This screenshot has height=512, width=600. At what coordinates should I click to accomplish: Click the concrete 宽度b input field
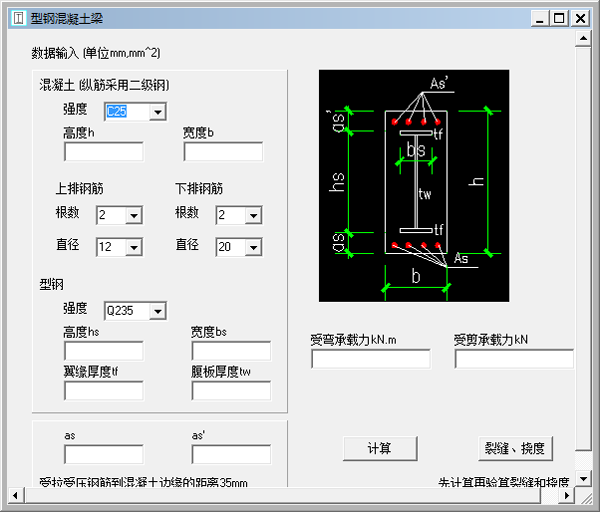coord(223,152)
